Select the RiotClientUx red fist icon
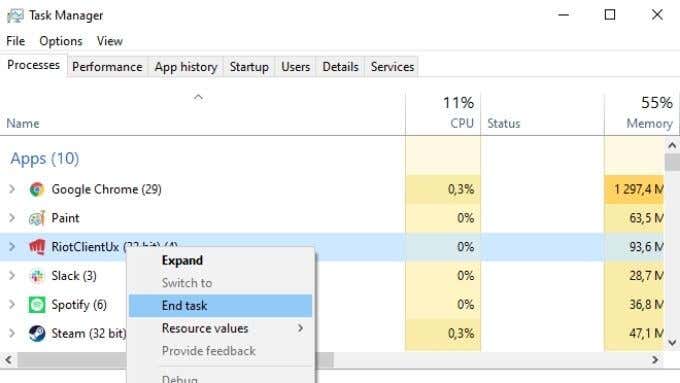 pos(37,247)
